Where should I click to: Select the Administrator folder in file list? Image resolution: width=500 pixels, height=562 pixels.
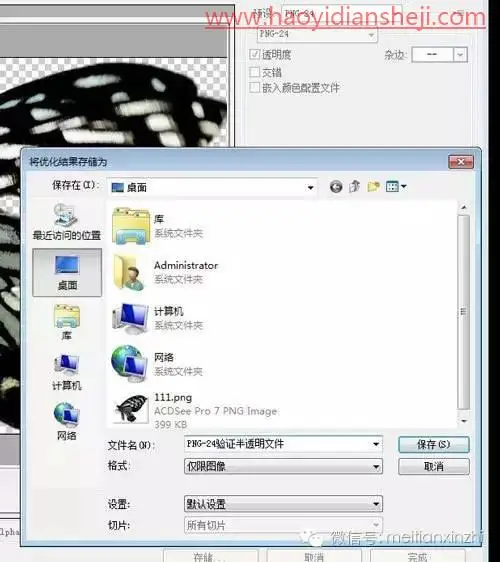coord(165,273)
